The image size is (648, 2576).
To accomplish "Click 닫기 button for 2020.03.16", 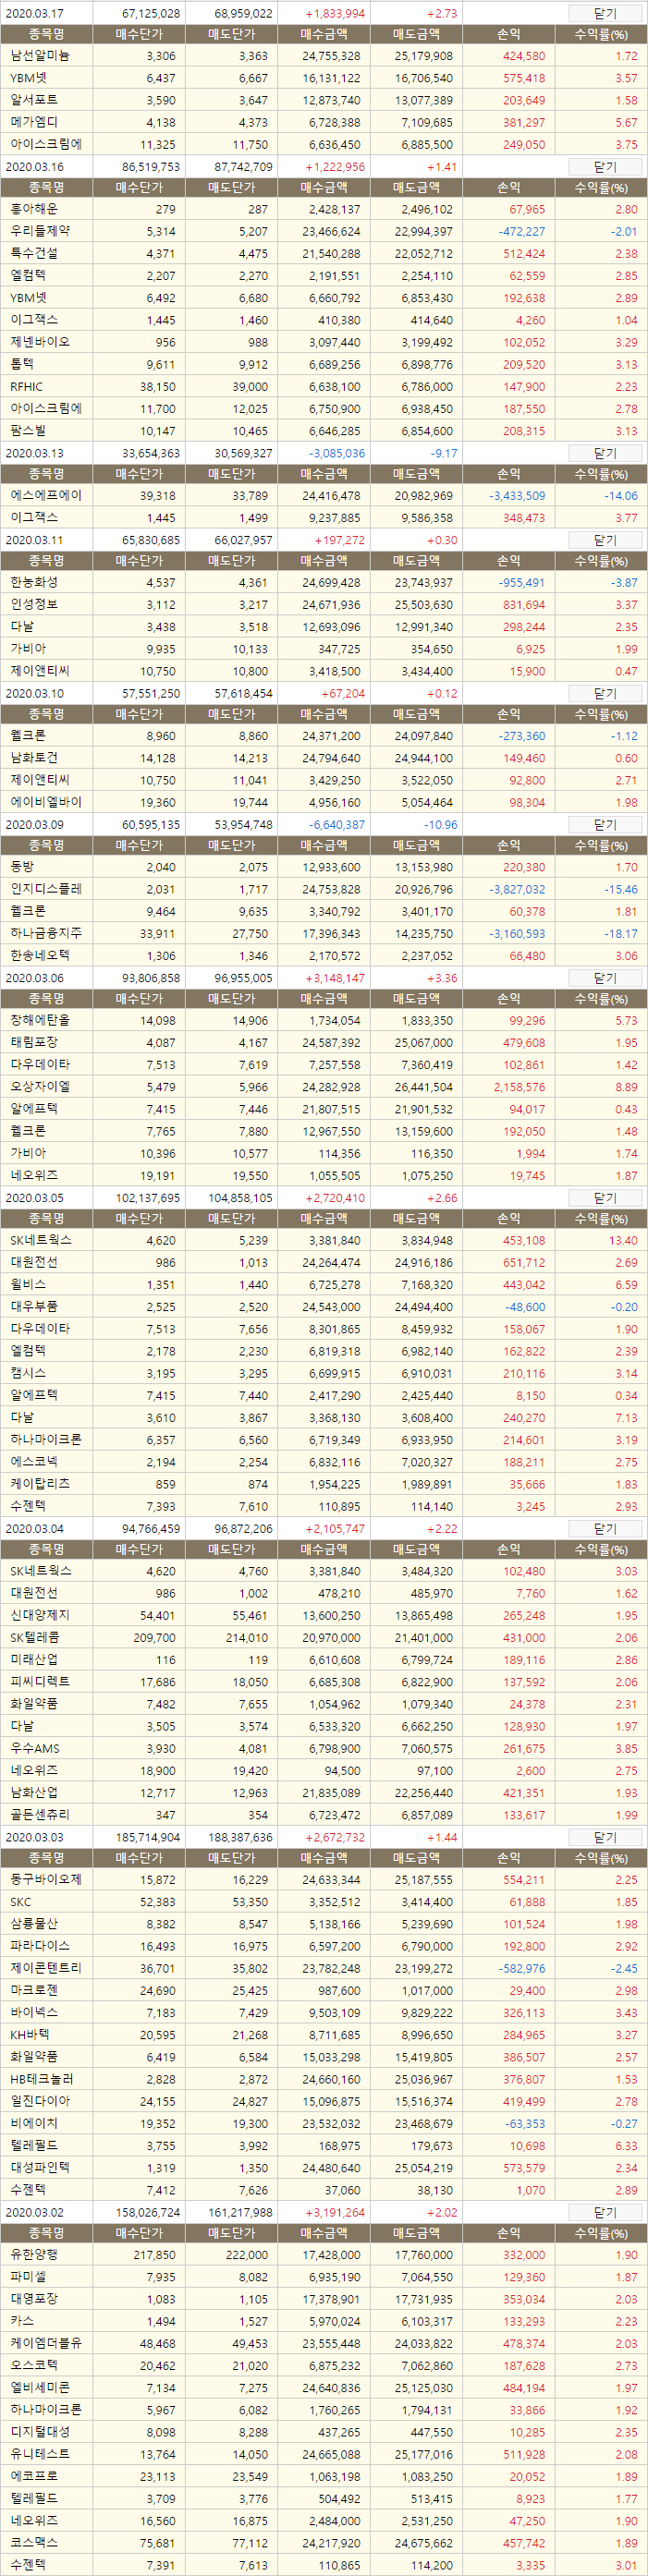I will click(x=605, y=167).
